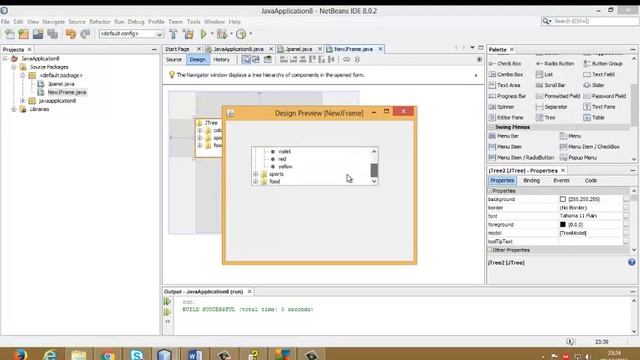This screenshot has width=640, height=360.
Task: Open the default config dropdown
Action: click(x=131, y=34)
